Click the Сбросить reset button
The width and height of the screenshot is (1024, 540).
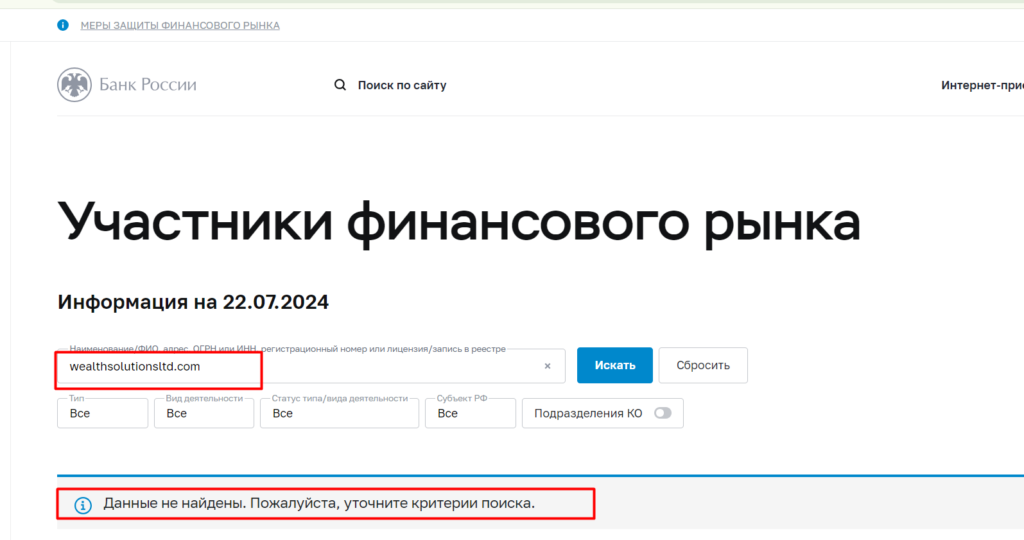point(703,365)
